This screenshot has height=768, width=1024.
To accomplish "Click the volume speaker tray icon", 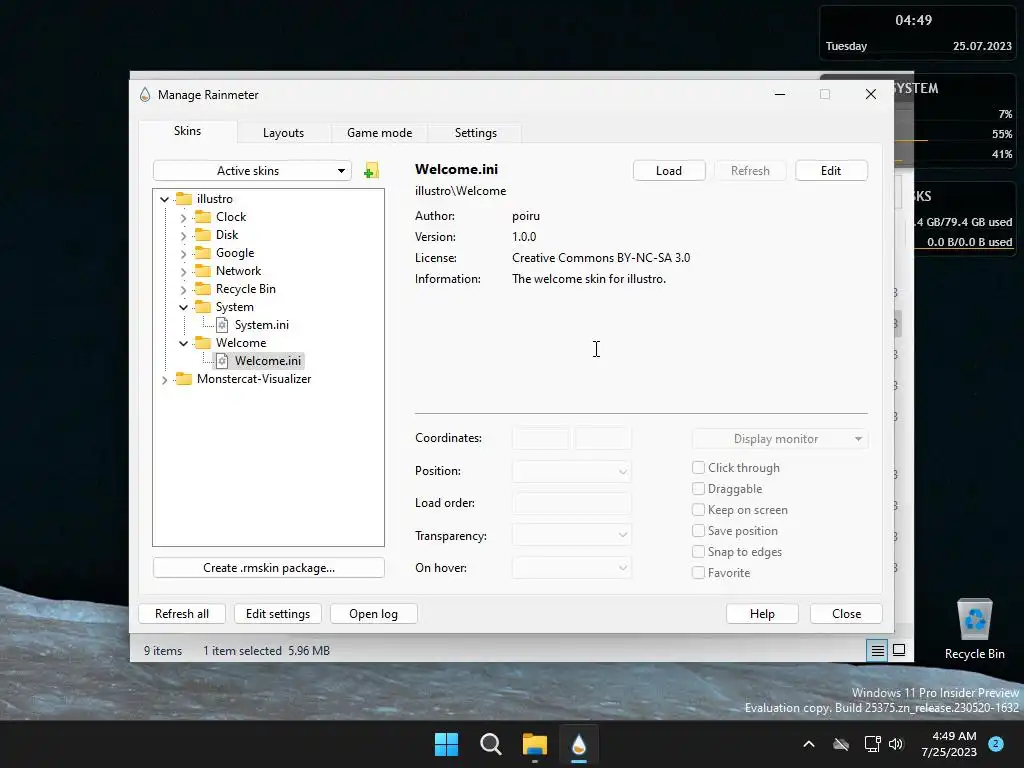I will pyautogui.click(x=896, y=744).
